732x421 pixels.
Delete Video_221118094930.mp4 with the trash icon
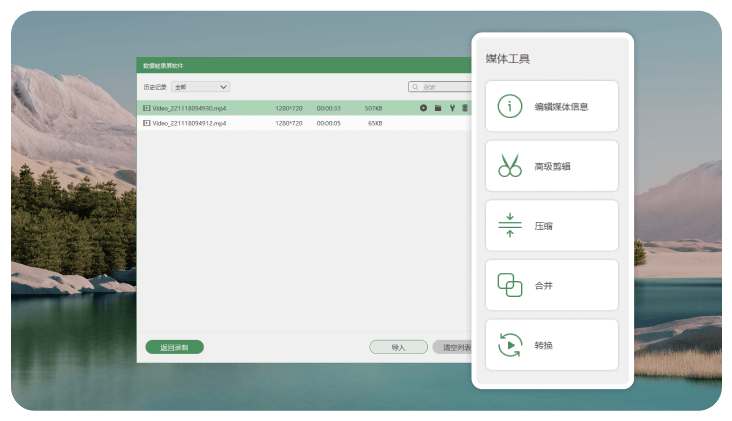[x=465, y=108]
